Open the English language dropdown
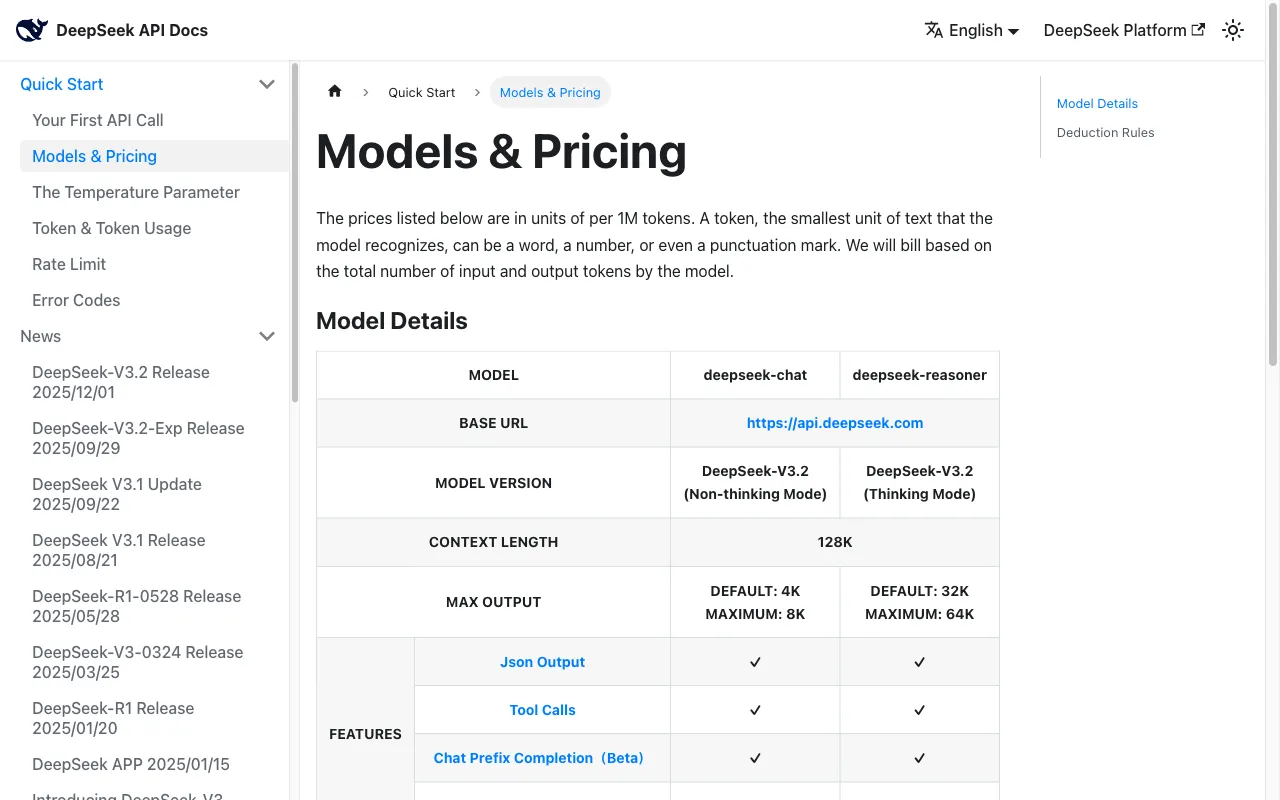This screenshot has height=800, width=1280. point(972,30)
